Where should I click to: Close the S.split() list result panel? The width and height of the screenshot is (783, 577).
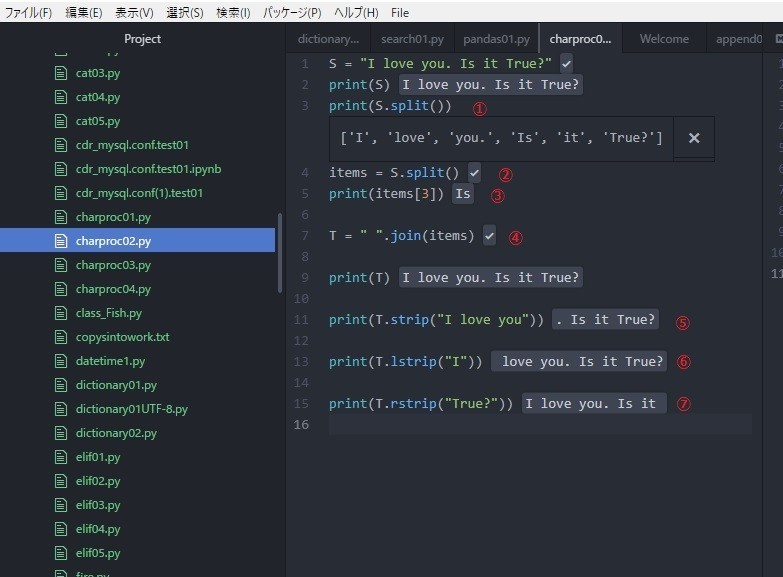[x=694, y=138]
